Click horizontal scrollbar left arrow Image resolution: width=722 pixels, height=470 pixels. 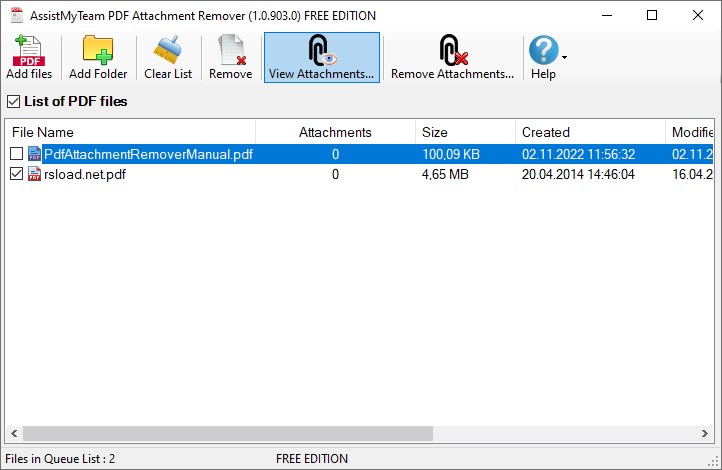coord(14,433)
